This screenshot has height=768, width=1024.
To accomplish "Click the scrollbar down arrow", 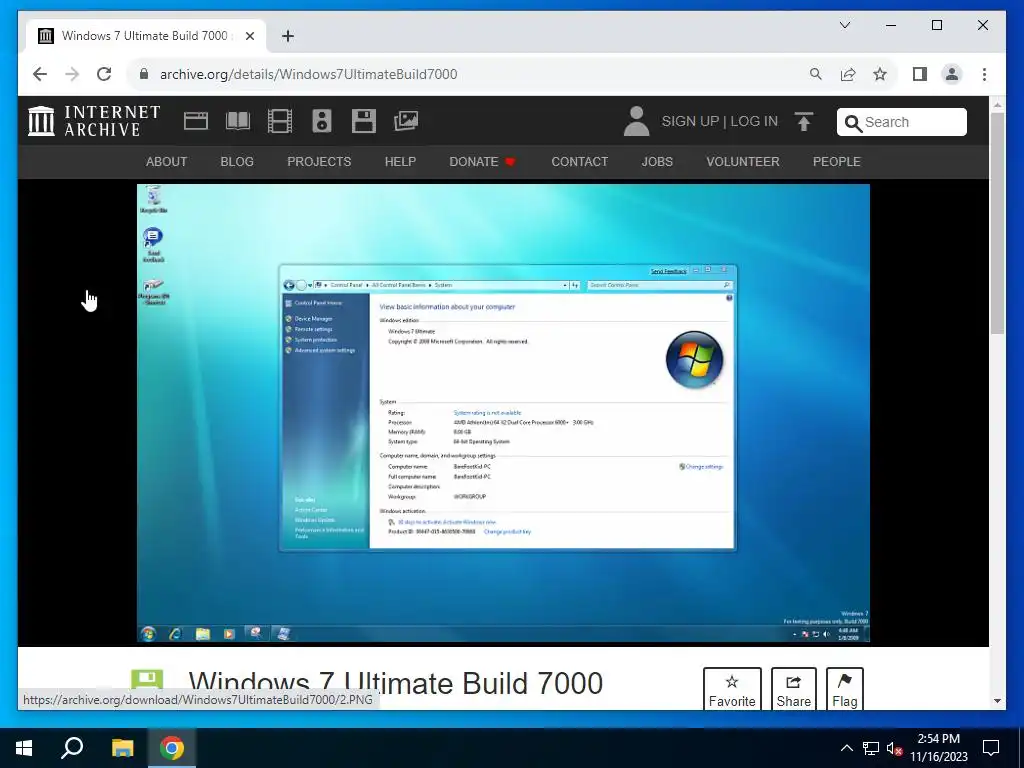I will (x=997, y=701).
